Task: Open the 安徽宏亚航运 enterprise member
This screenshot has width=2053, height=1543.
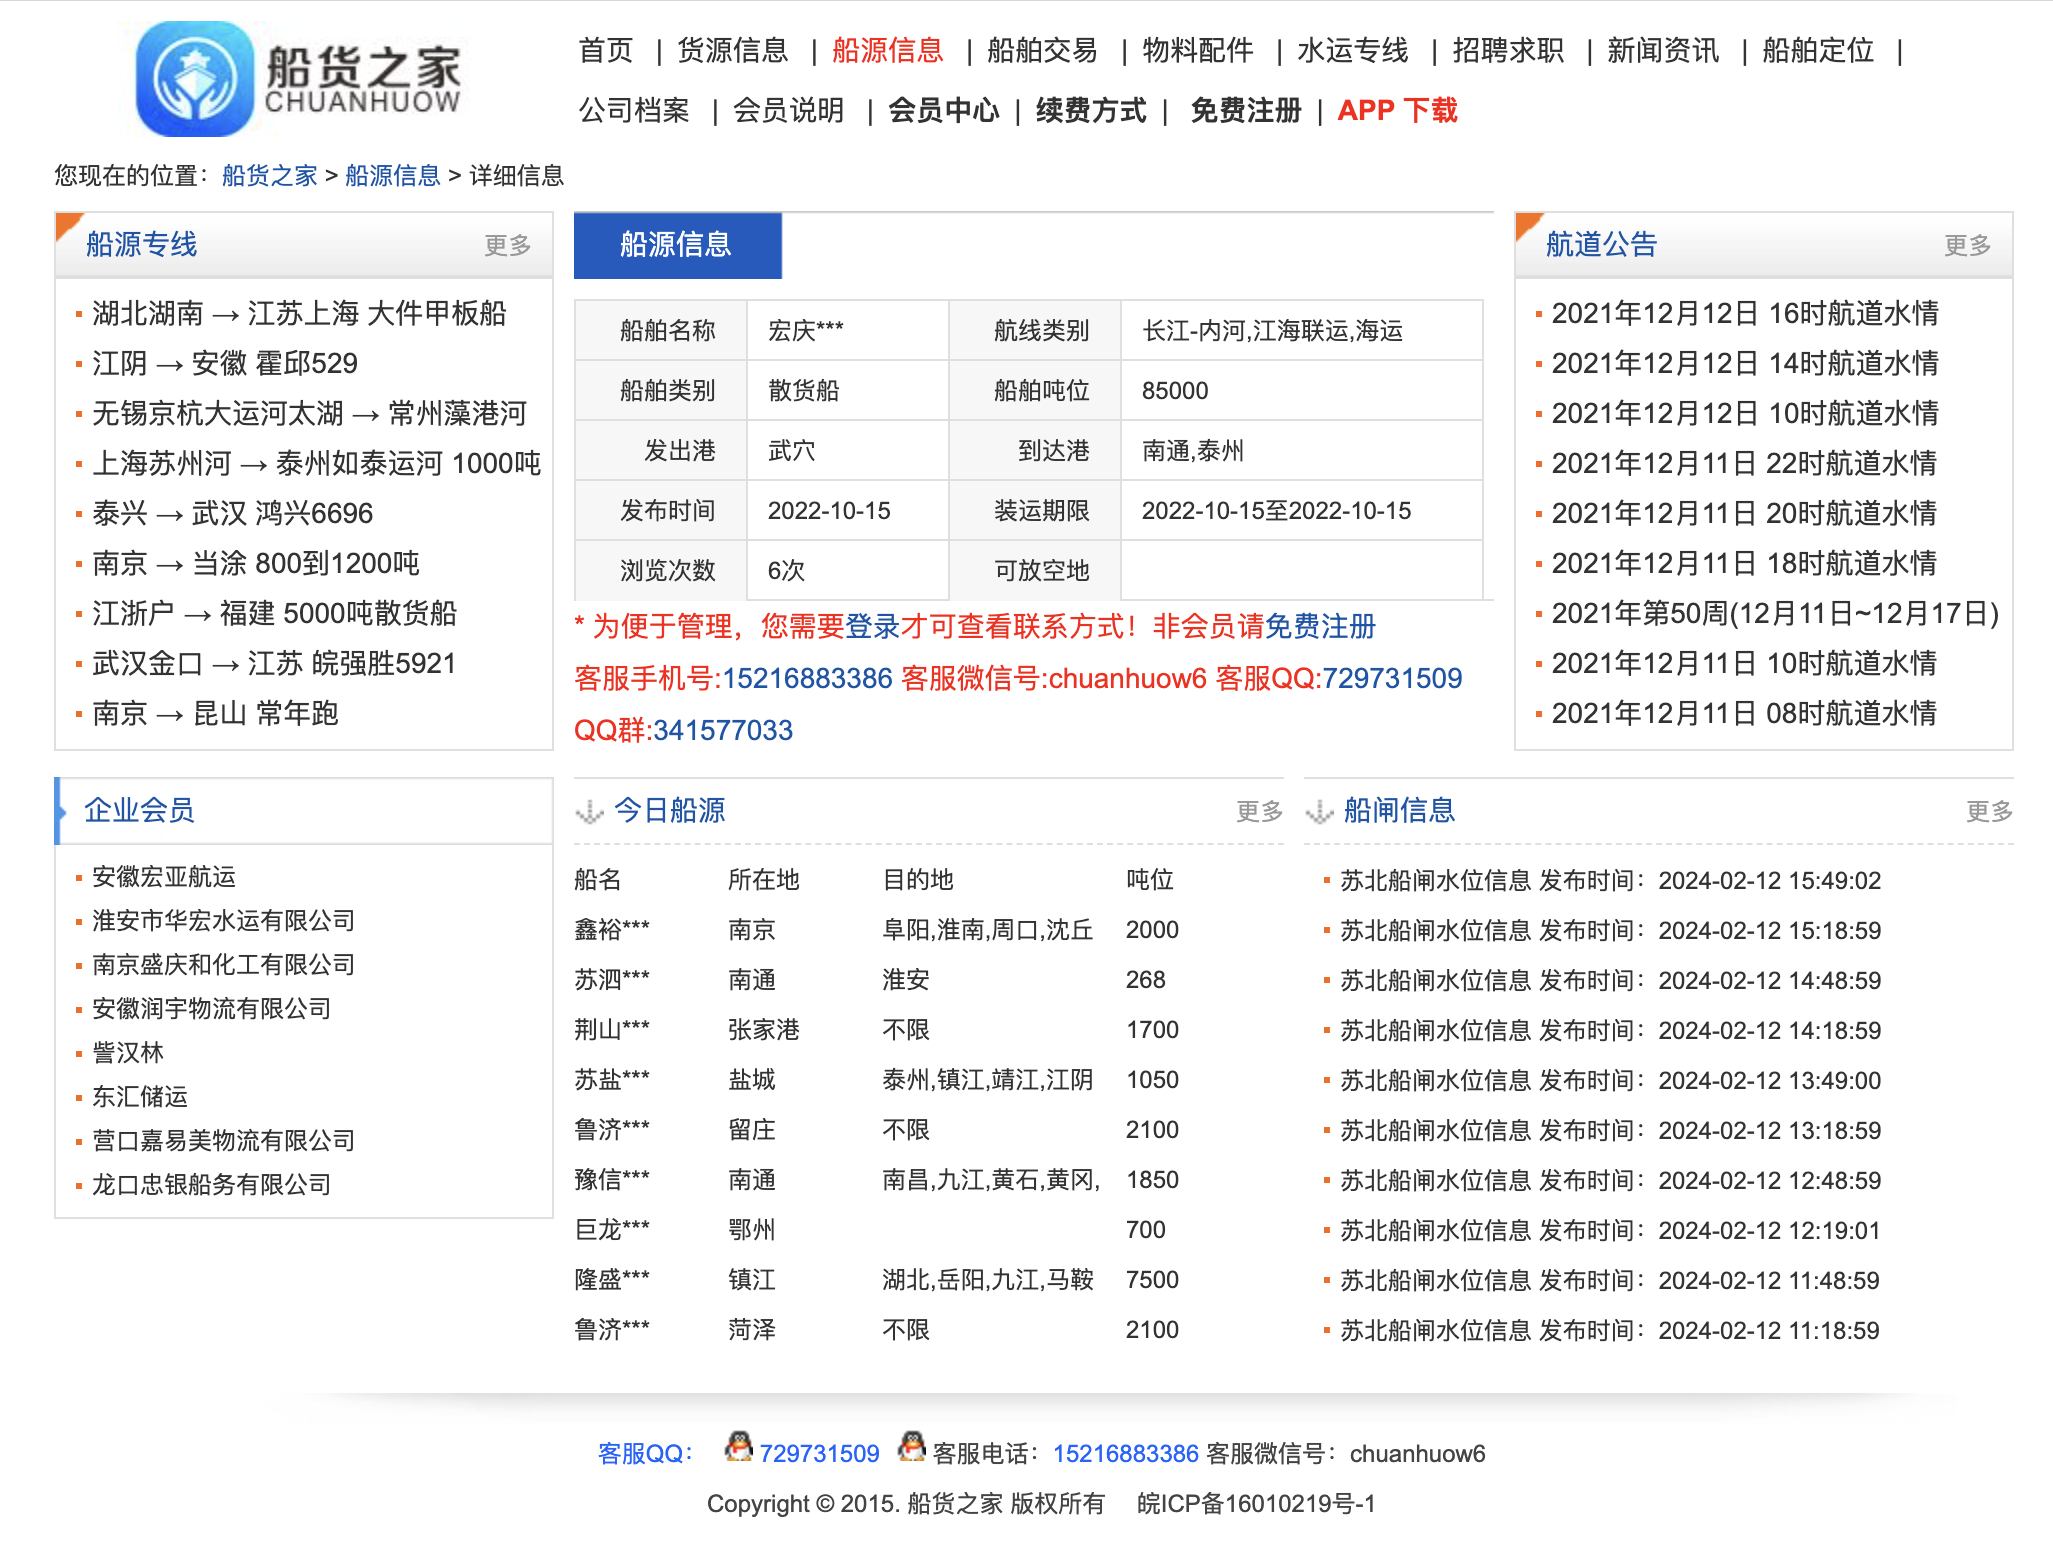Action: [164, 877]
